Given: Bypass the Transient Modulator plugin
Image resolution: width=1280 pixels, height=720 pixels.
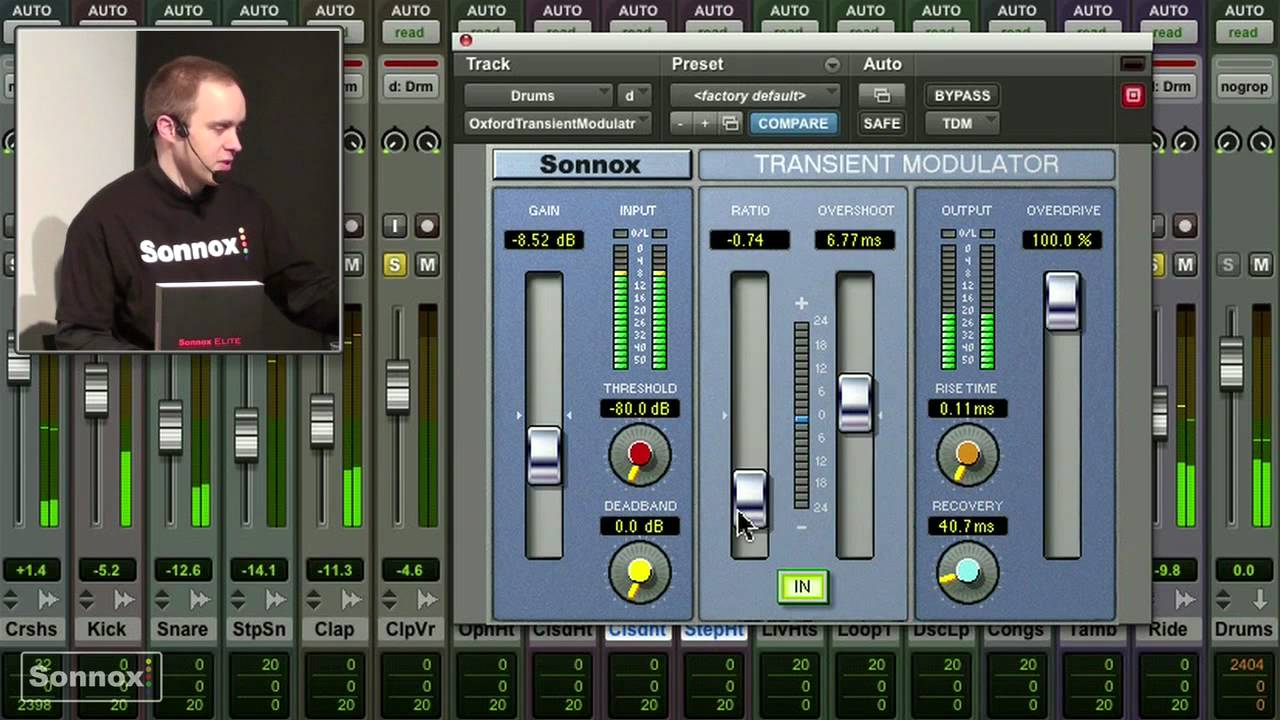Looking at the screenshot, I should pyautogui.click(x=962, y=96).
